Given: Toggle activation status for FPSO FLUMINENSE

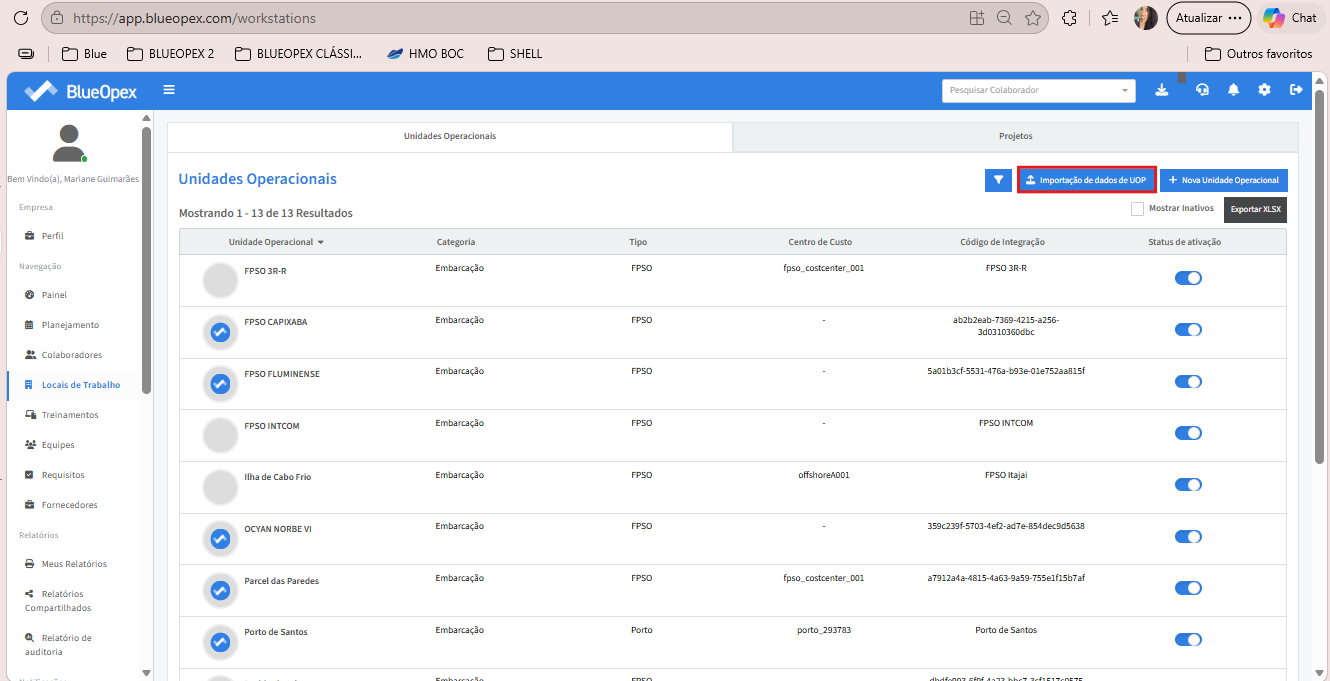Looking at the screenshot, I should pos(1188,381).
